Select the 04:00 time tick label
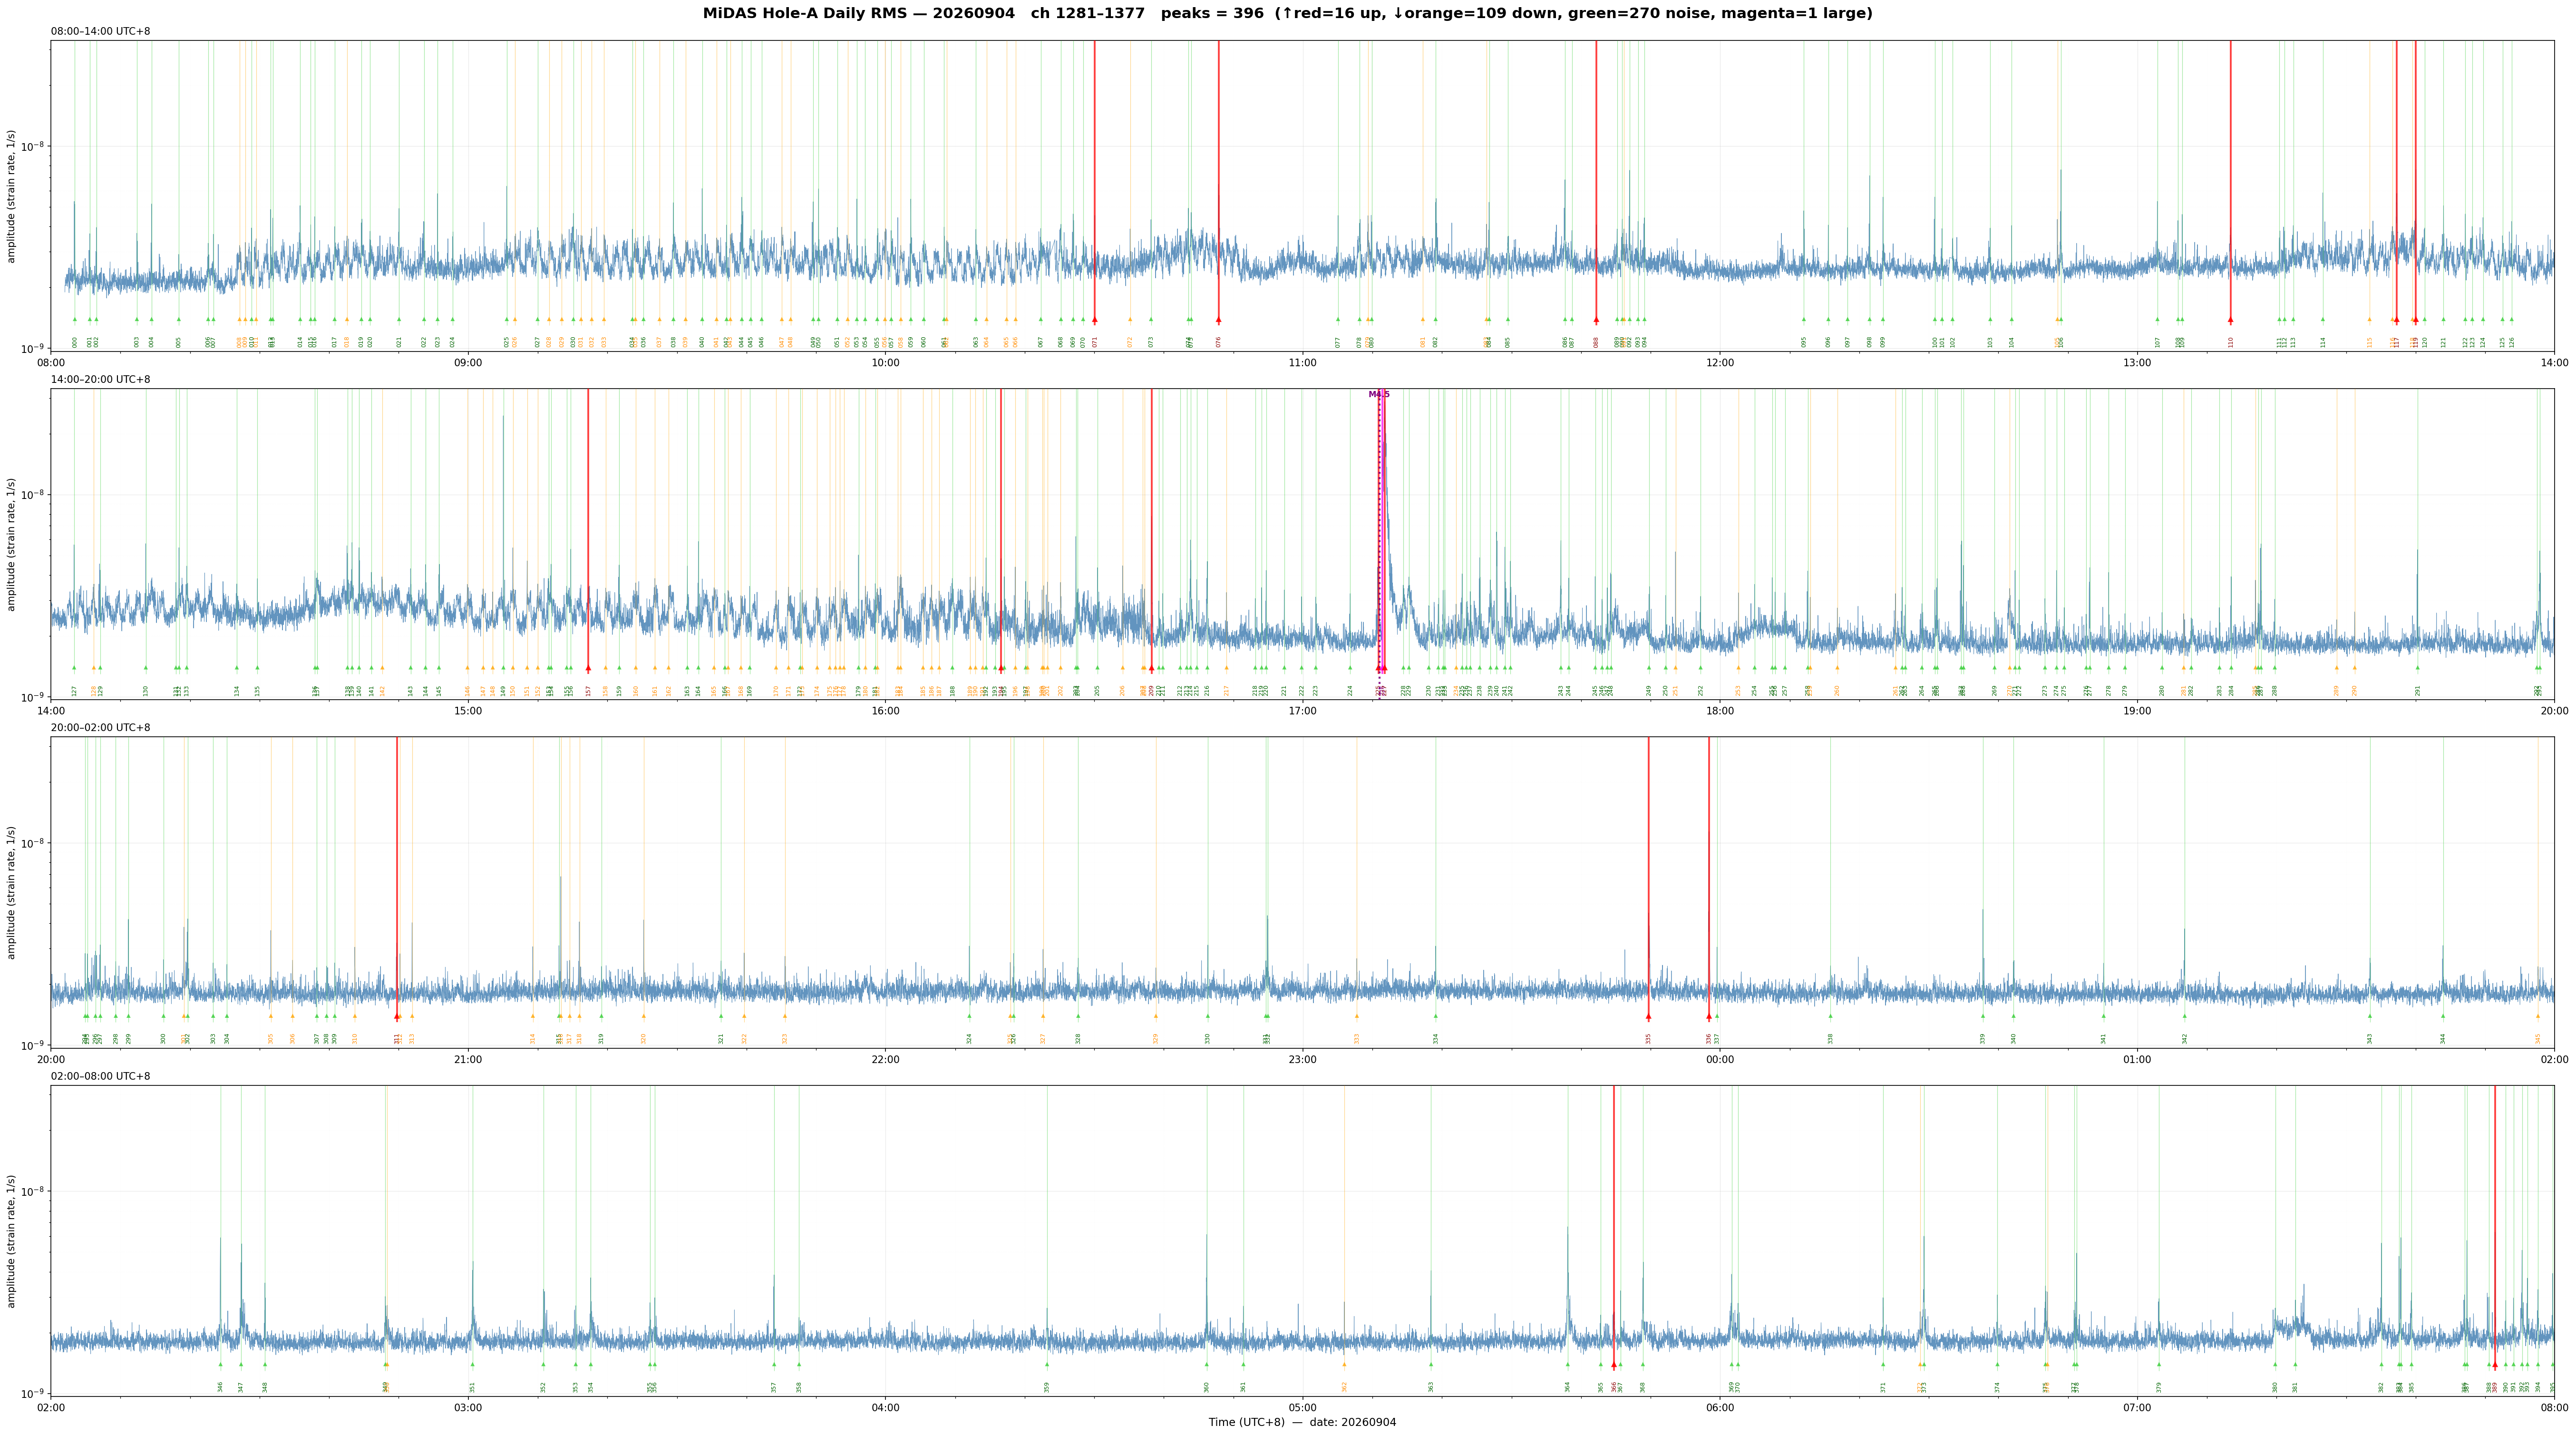This screenshot has width=2576, height=1435. [885, 1408]
